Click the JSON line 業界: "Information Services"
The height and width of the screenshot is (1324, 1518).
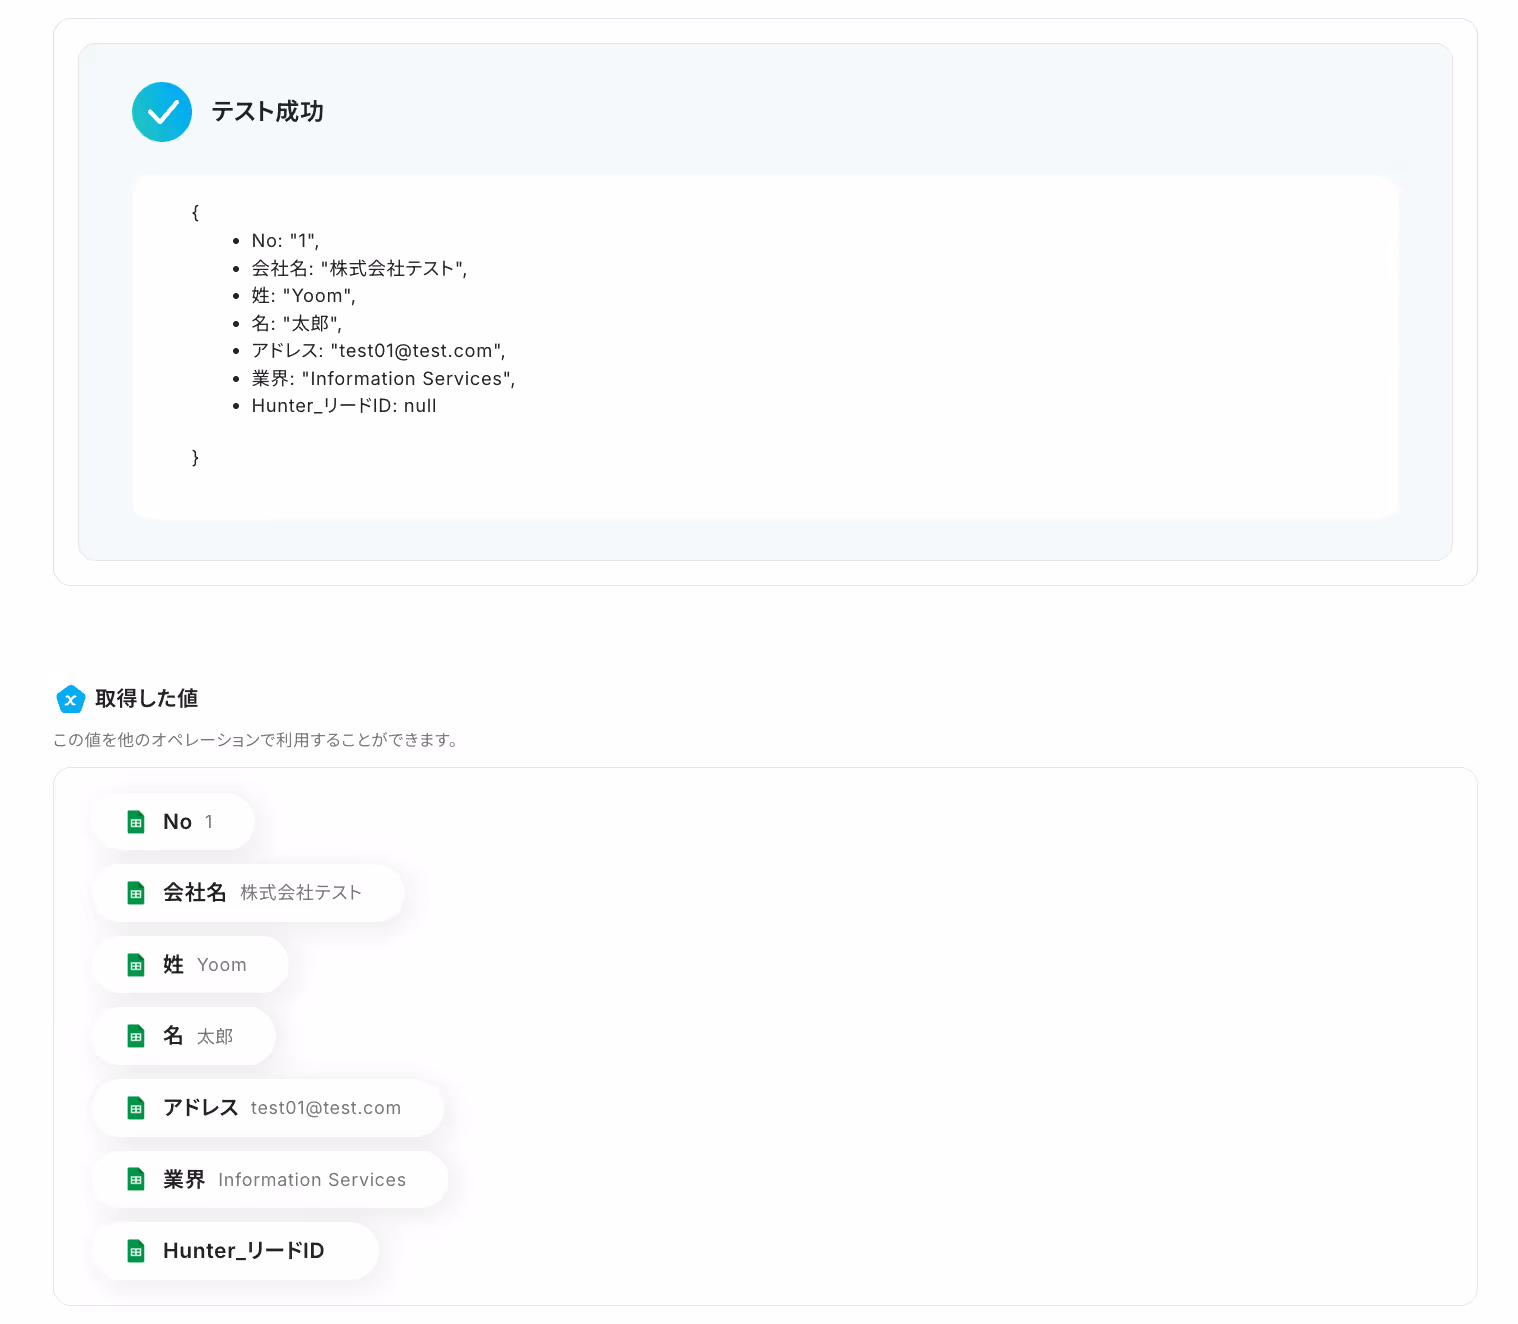(x=383, y=378)
